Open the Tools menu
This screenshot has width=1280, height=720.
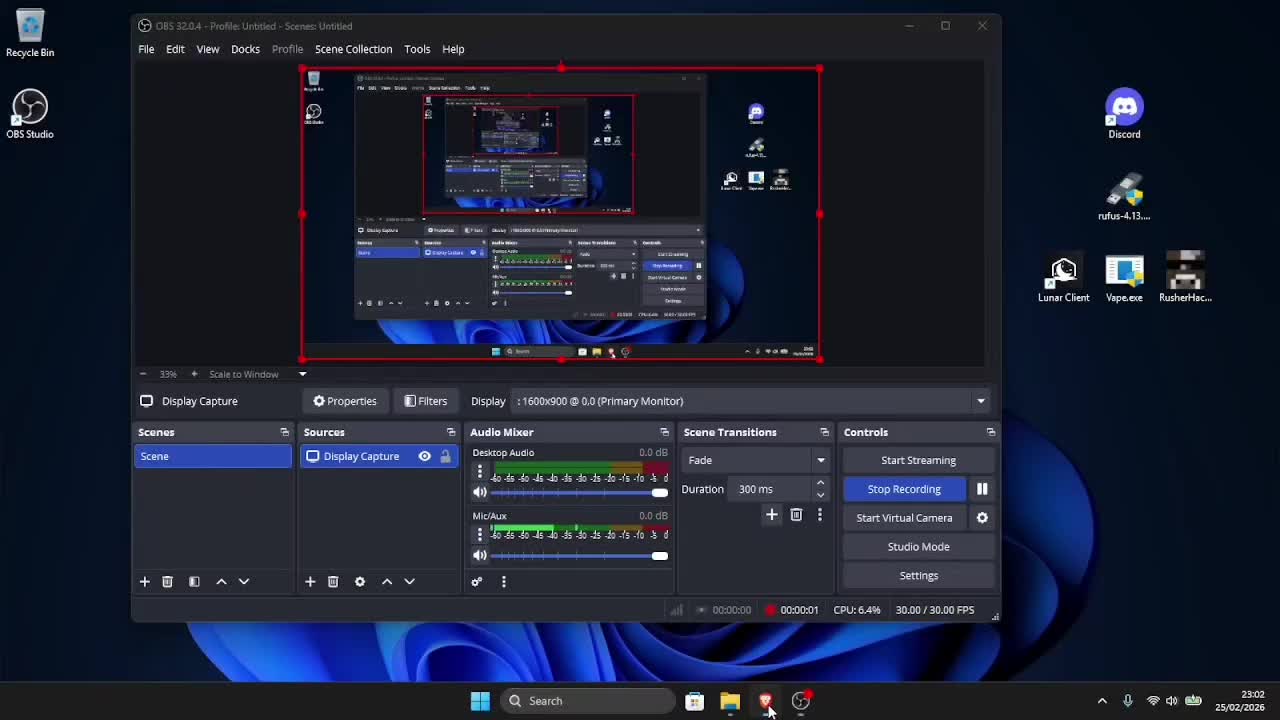pos(417,49)
